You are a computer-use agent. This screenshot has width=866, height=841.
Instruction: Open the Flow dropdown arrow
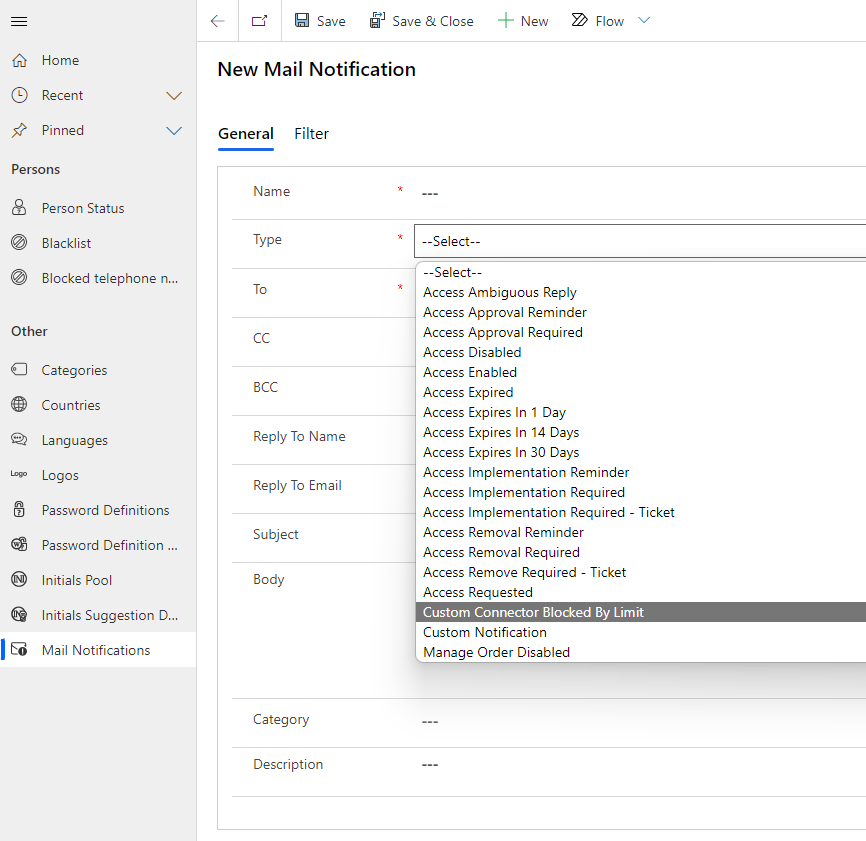click(x=644, y=21)
